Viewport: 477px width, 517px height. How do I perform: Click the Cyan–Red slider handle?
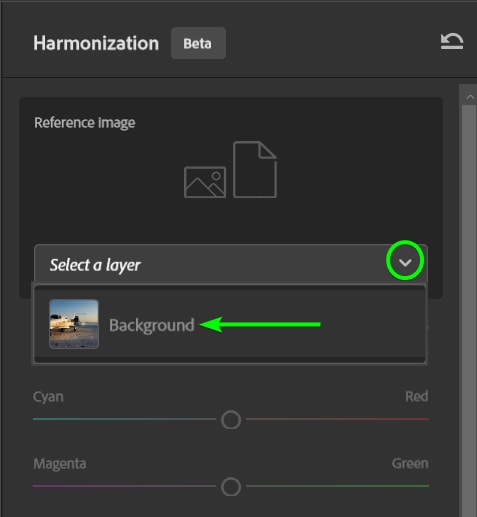coord(231,420)
